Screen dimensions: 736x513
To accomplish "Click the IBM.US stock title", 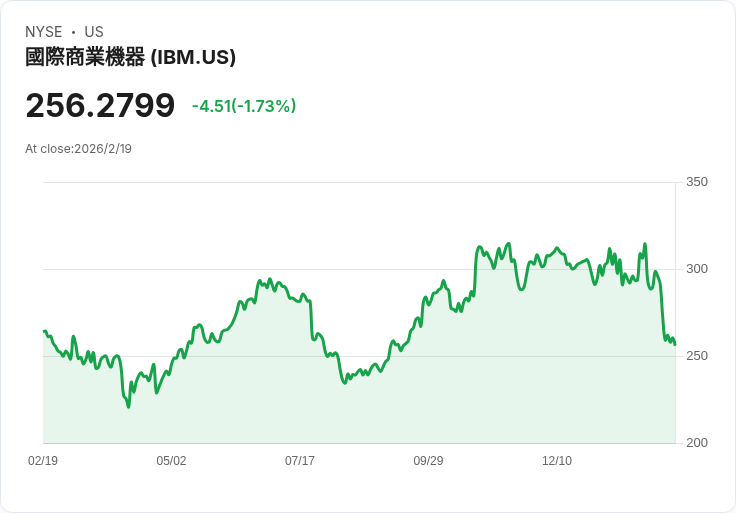I will [130, 58].
